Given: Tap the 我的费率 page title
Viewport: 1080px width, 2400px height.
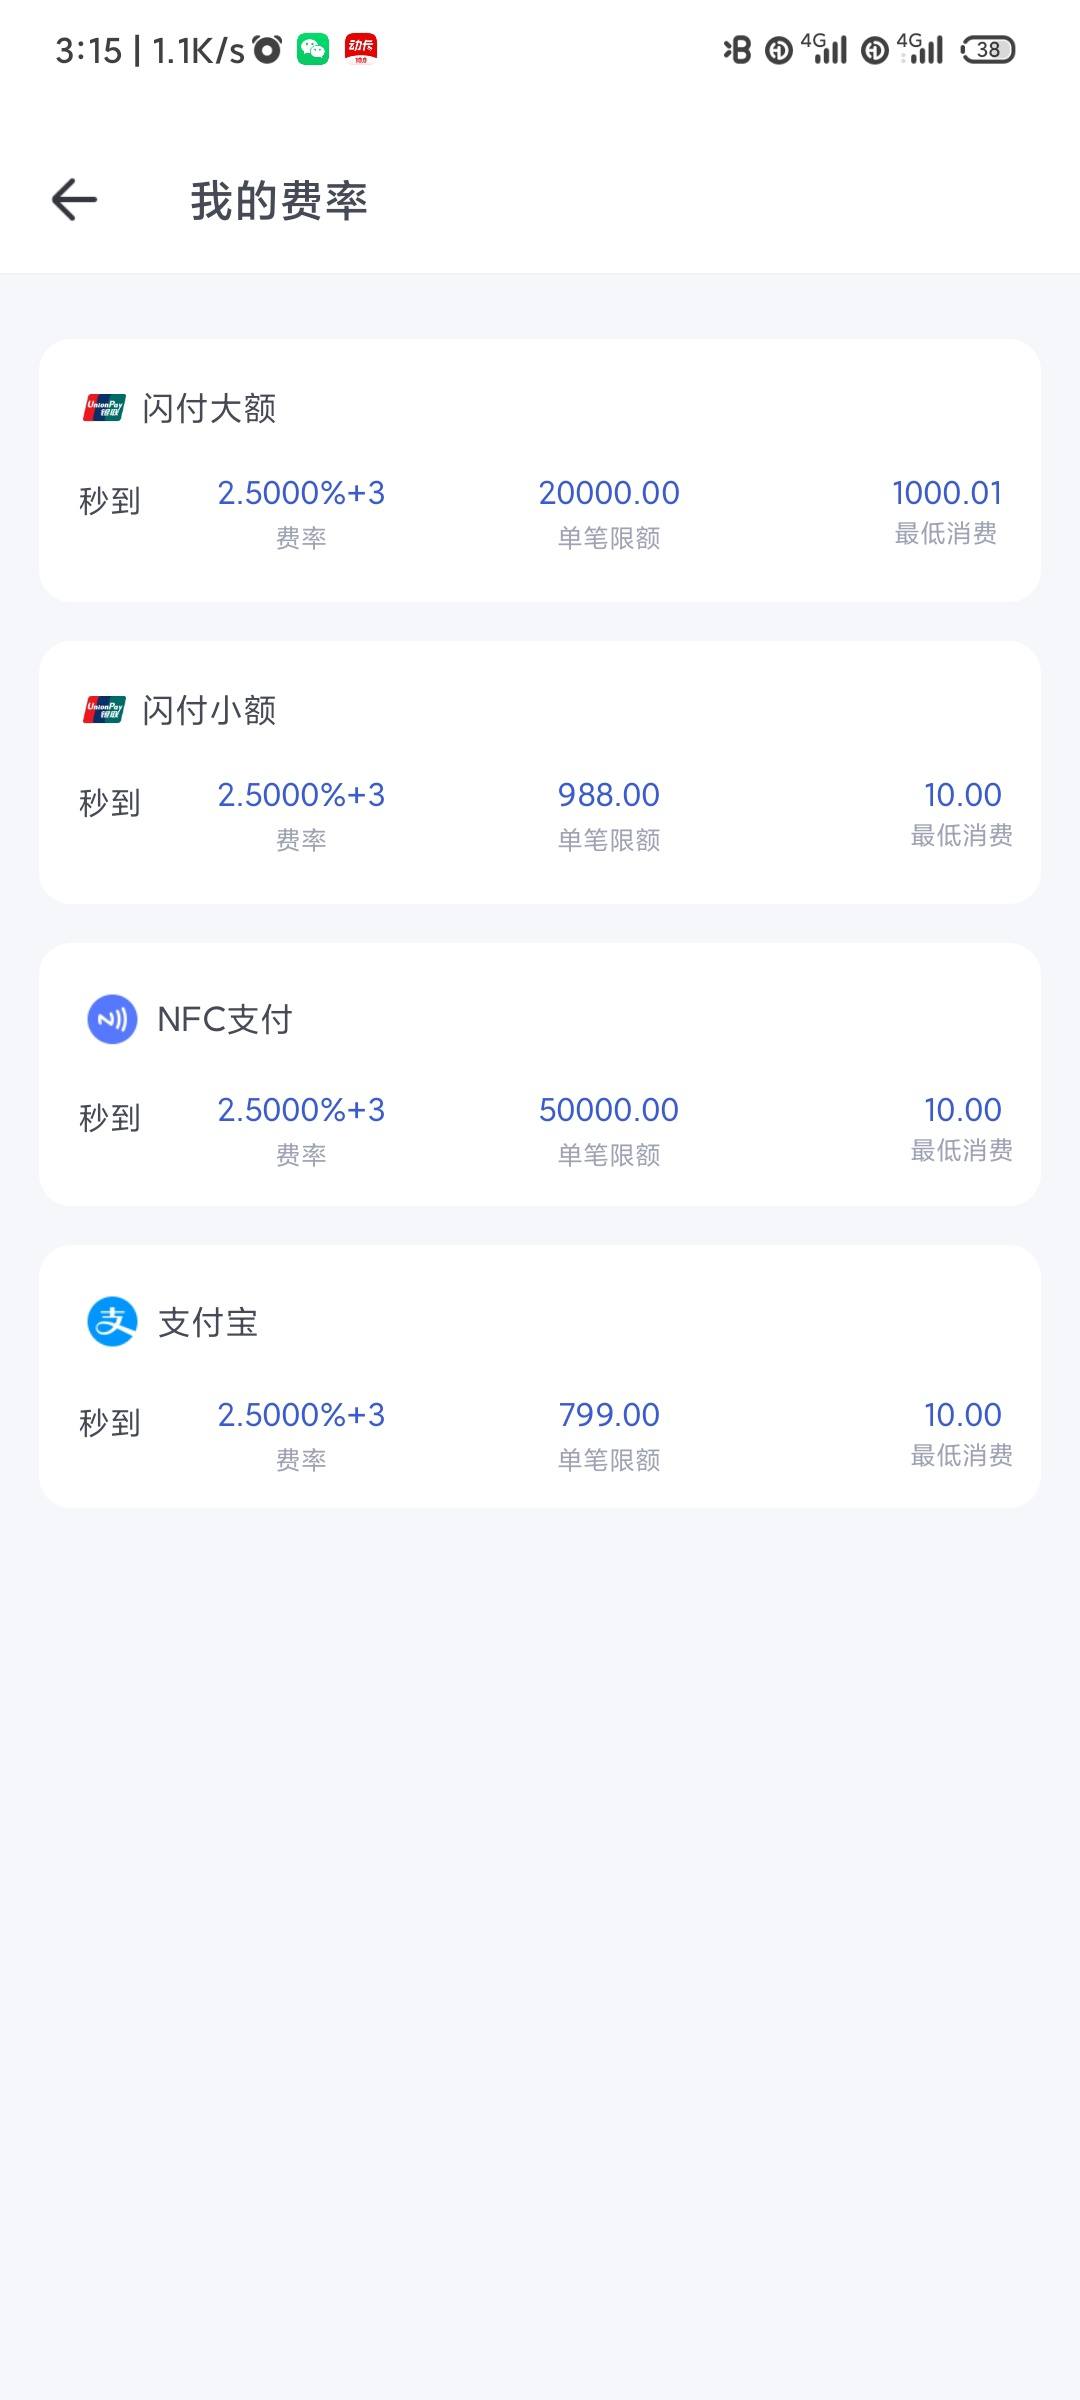Looking at the screenshot, I should [279, 200].
